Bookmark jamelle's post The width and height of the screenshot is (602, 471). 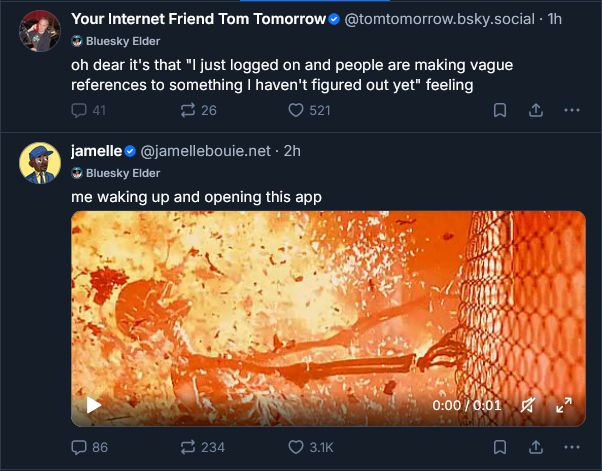click(500, 447)
